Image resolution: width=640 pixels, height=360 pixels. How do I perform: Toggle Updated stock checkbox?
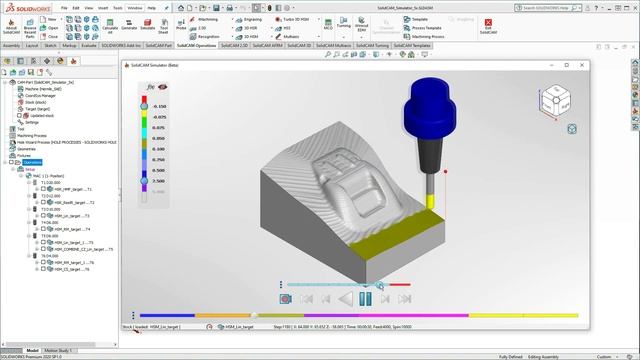[x=19, y=116]
